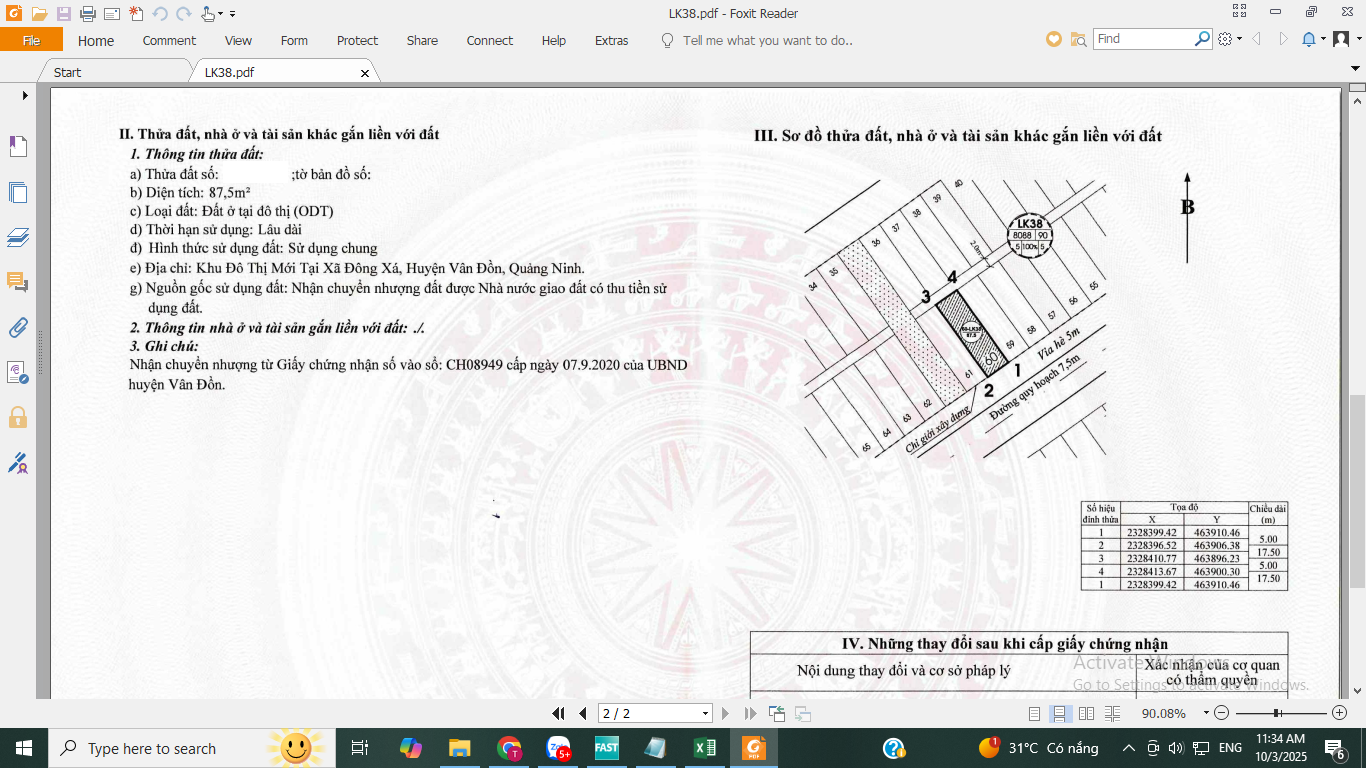Enable continuous page view mode
This screenshot has height=768, width=1366.
pos(1060,713)
